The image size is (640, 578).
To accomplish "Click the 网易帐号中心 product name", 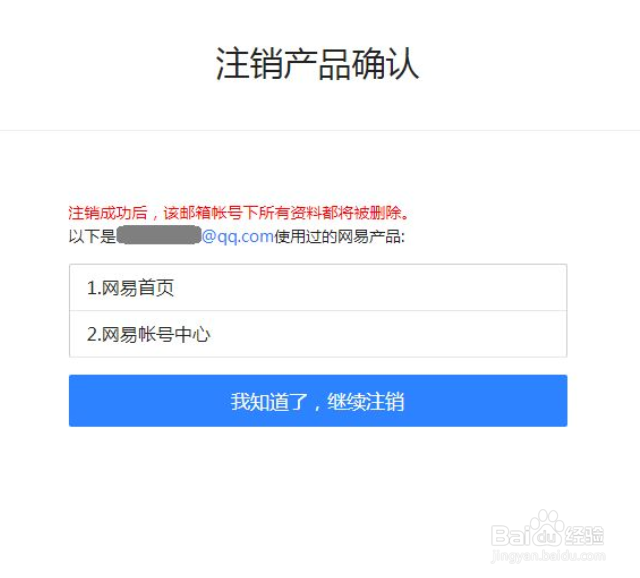I will (x=156, y=334).
